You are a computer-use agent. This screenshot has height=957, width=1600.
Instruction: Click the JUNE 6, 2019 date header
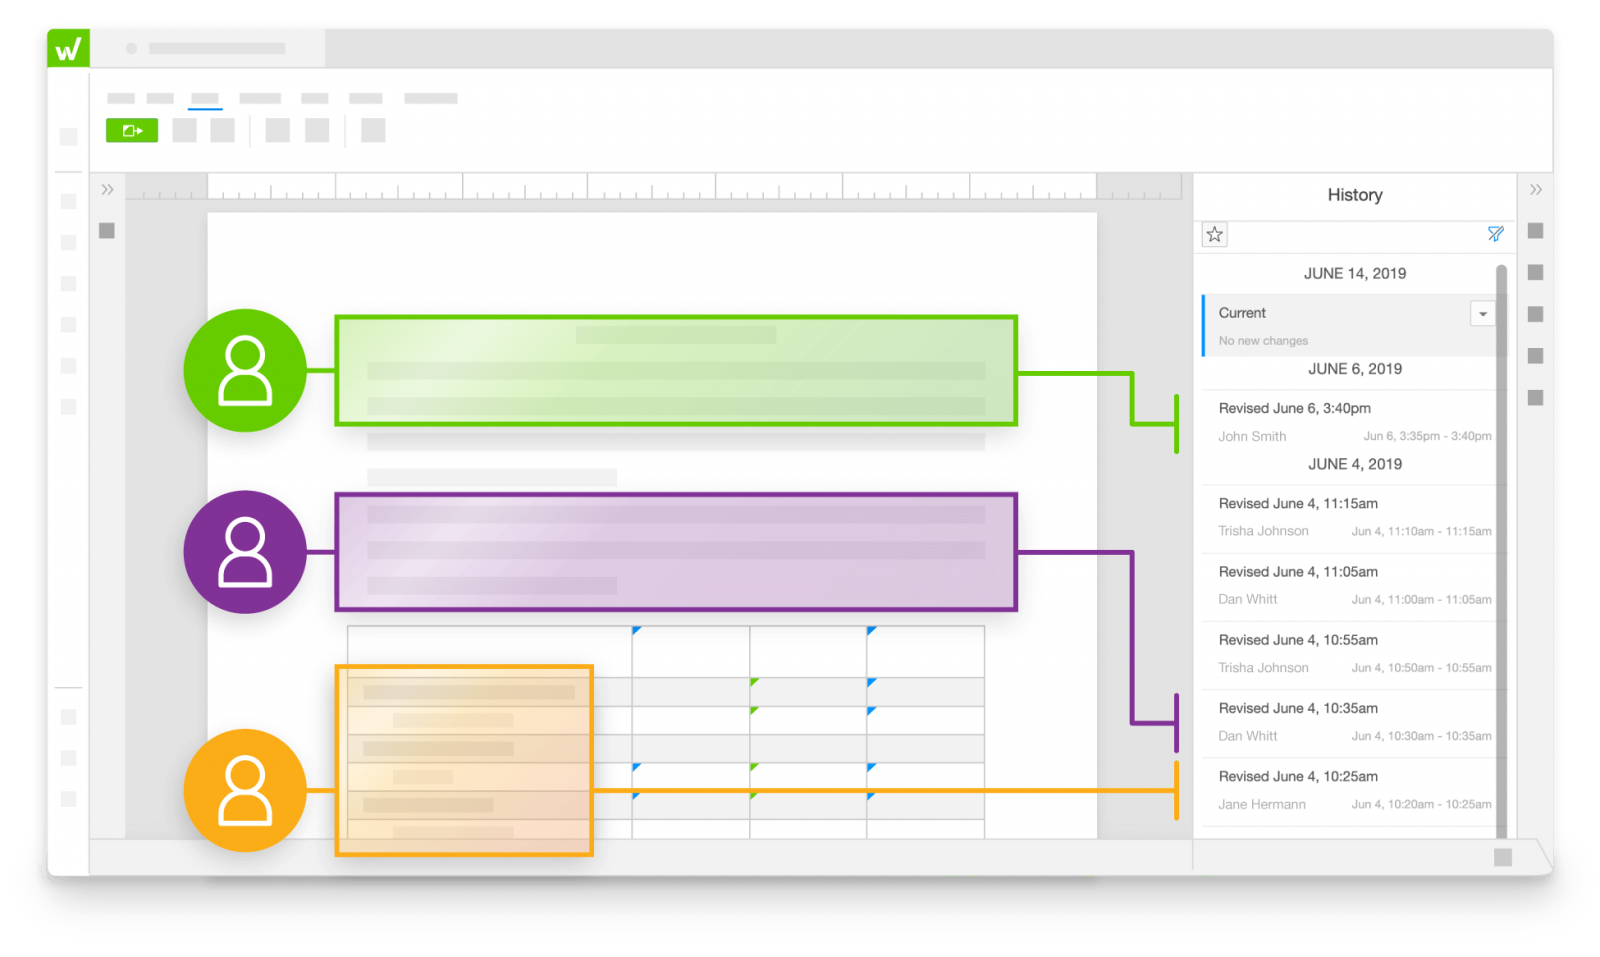(1354, 369)
